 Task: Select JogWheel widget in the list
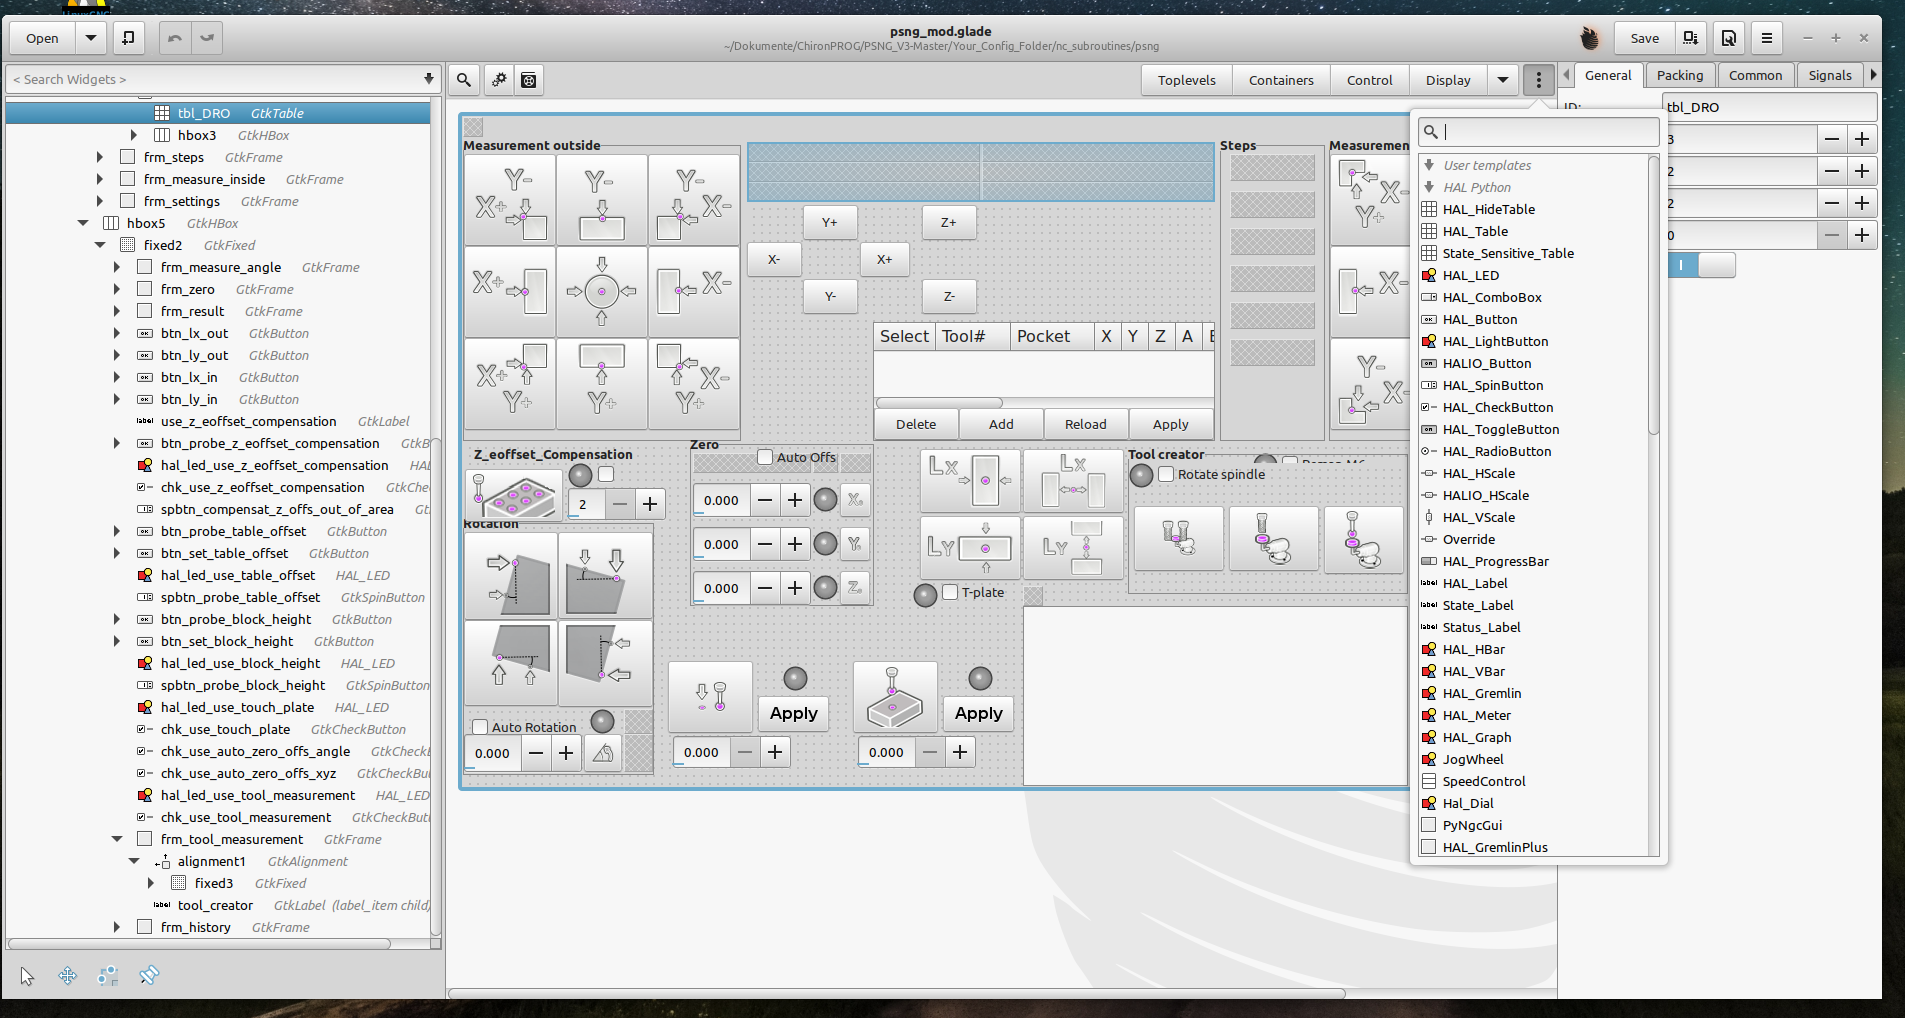1472,759
